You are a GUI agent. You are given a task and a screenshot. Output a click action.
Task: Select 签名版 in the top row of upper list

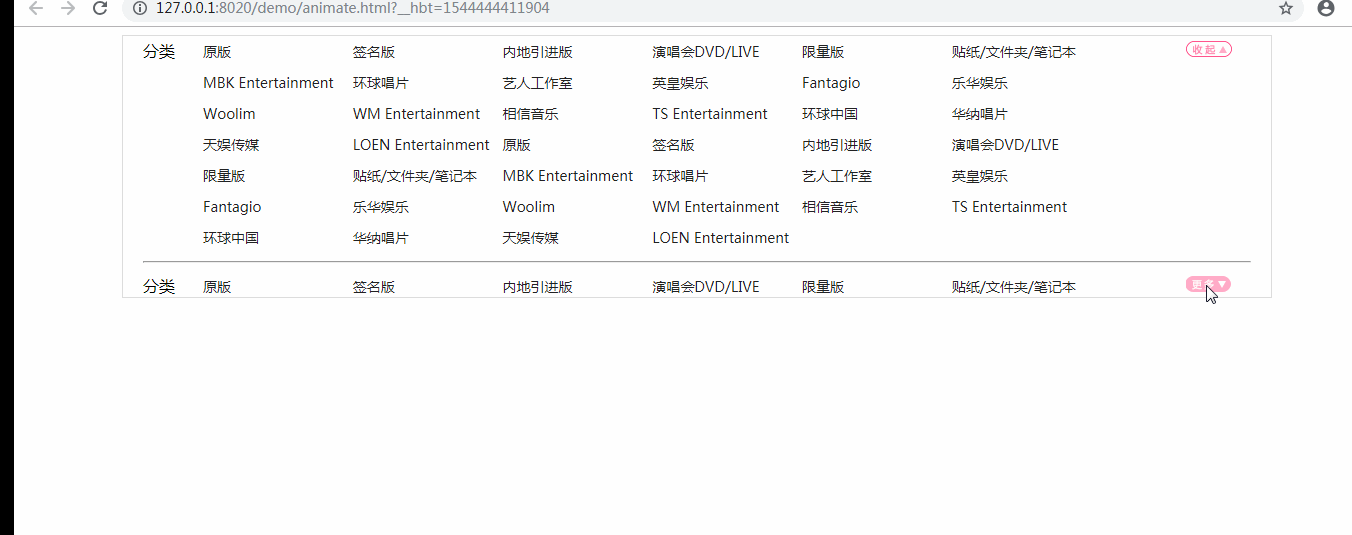374,52
